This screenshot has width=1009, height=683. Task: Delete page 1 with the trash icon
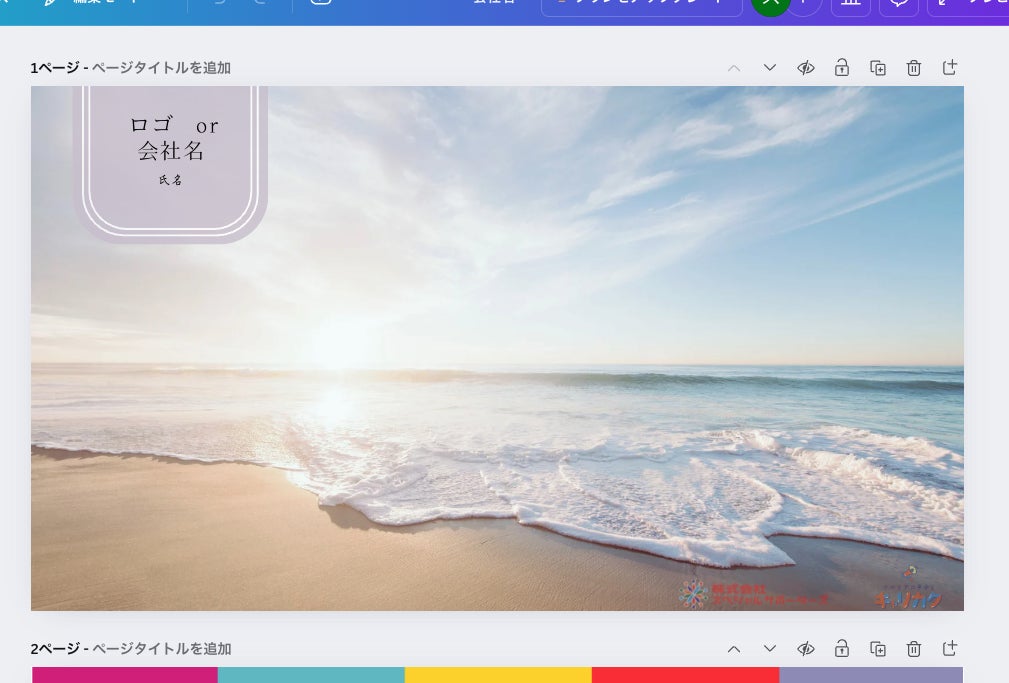coord(914,68)
